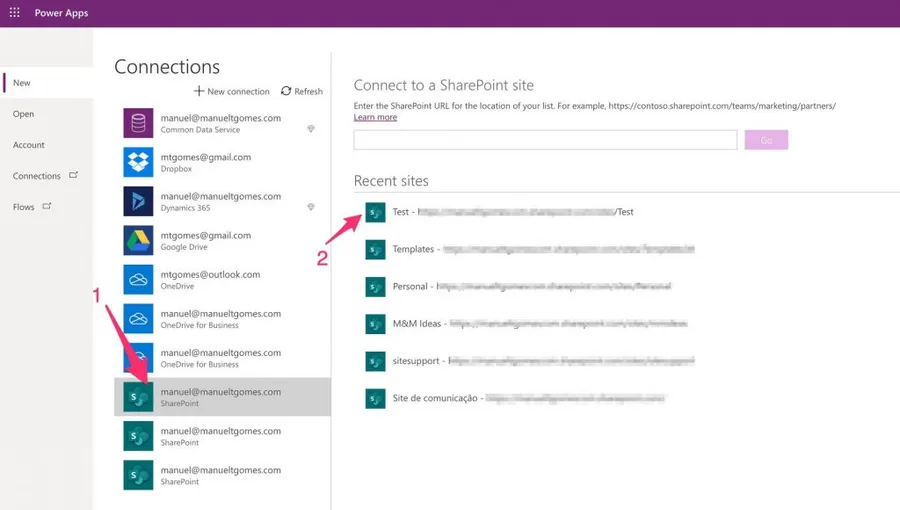Screen dimensions: 900x510
Task: Select the mtgomes@outlook.com OneDrive icon
Action: [138, 279]
